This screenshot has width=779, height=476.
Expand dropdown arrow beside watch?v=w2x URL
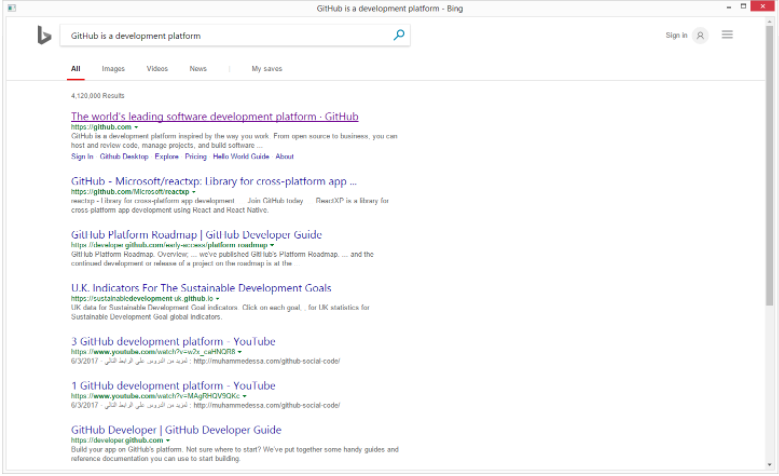[239, 352]
